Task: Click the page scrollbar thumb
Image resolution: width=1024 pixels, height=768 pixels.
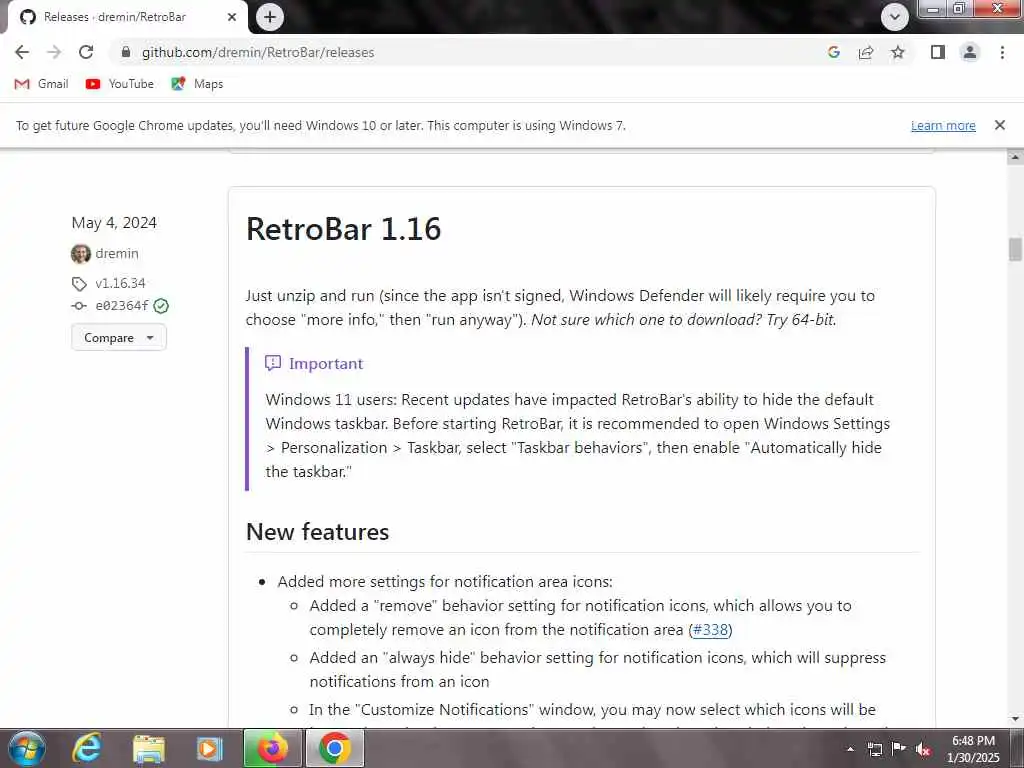Action: click(x=1015, y=249)
